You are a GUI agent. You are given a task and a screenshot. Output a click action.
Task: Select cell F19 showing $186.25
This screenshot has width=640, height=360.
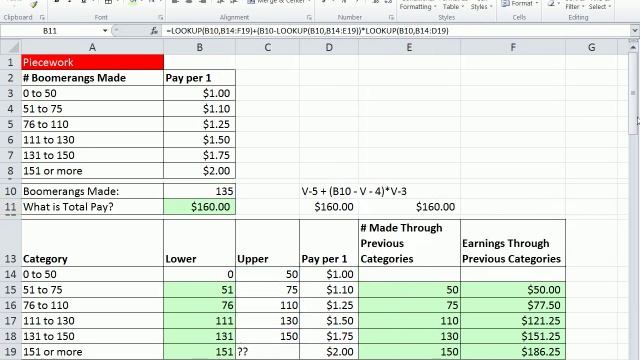pyautogui.click(x=513, y=352)
